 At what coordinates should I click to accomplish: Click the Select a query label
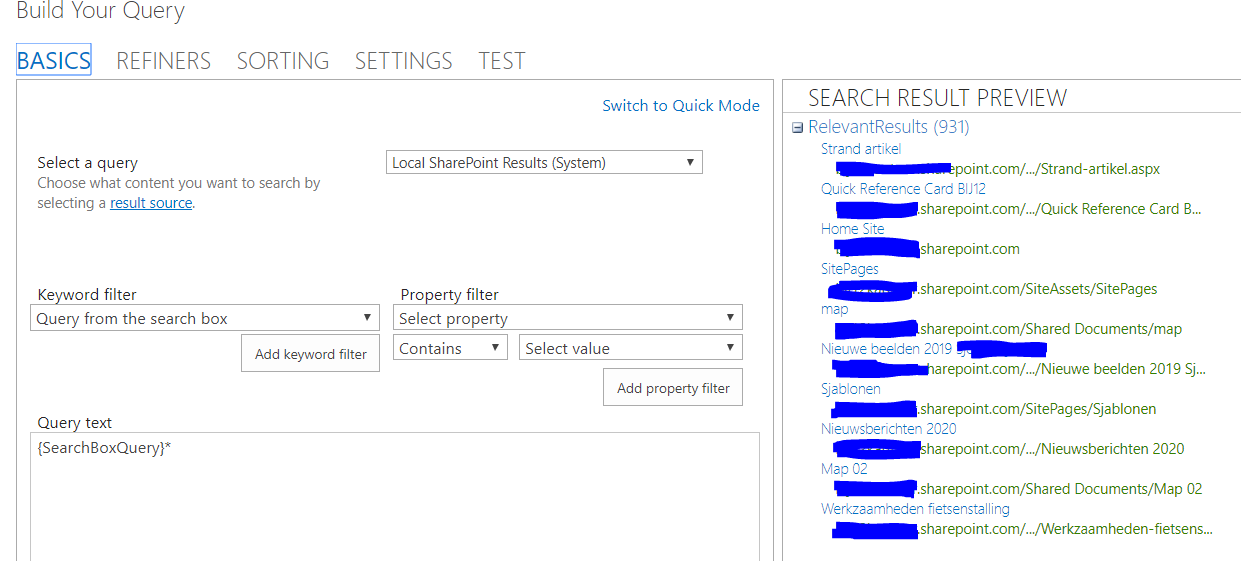point(88,163)
